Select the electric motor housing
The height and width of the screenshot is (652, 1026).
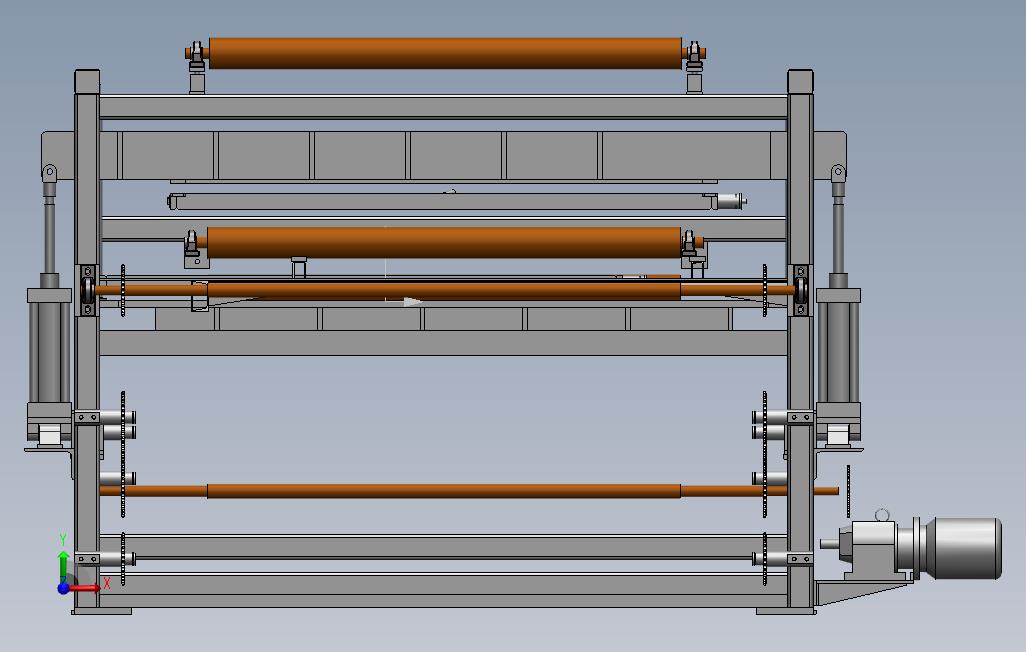(962, 548)
